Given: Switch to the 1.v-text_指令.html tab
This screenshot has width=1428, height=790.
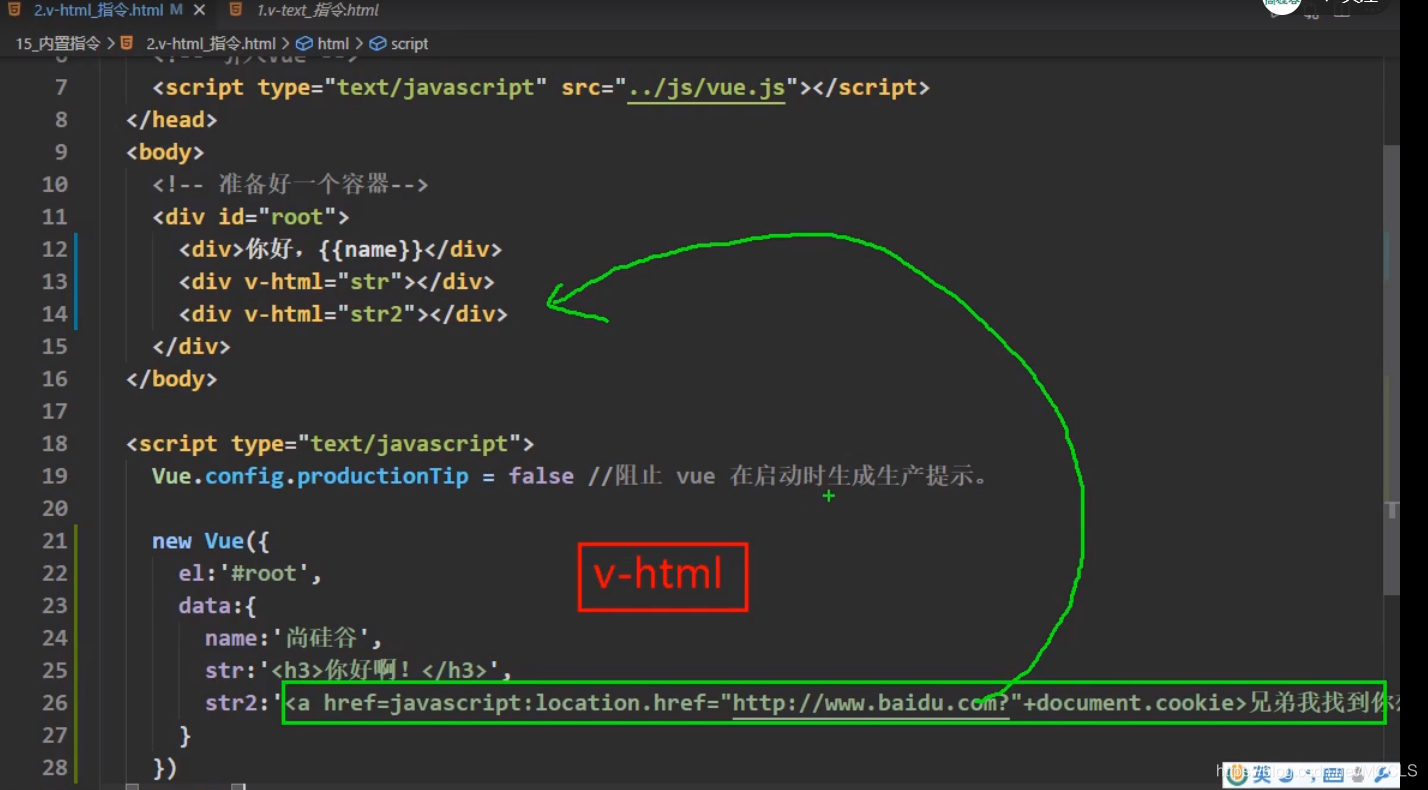Looking at the screenshot, I should [318, 10].
